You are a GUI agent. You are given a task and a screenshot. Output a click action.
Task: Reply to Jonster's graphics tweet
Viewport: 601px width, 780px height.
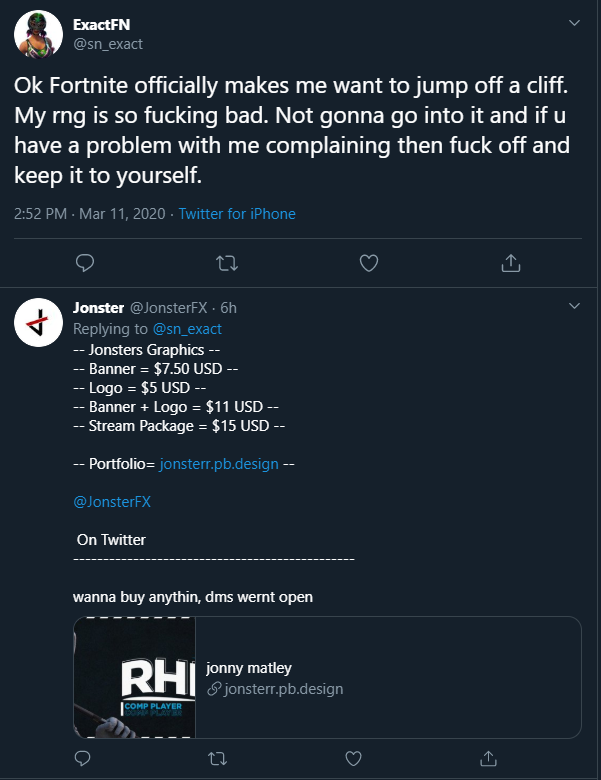pyautogui.click(x=86, y=755)
